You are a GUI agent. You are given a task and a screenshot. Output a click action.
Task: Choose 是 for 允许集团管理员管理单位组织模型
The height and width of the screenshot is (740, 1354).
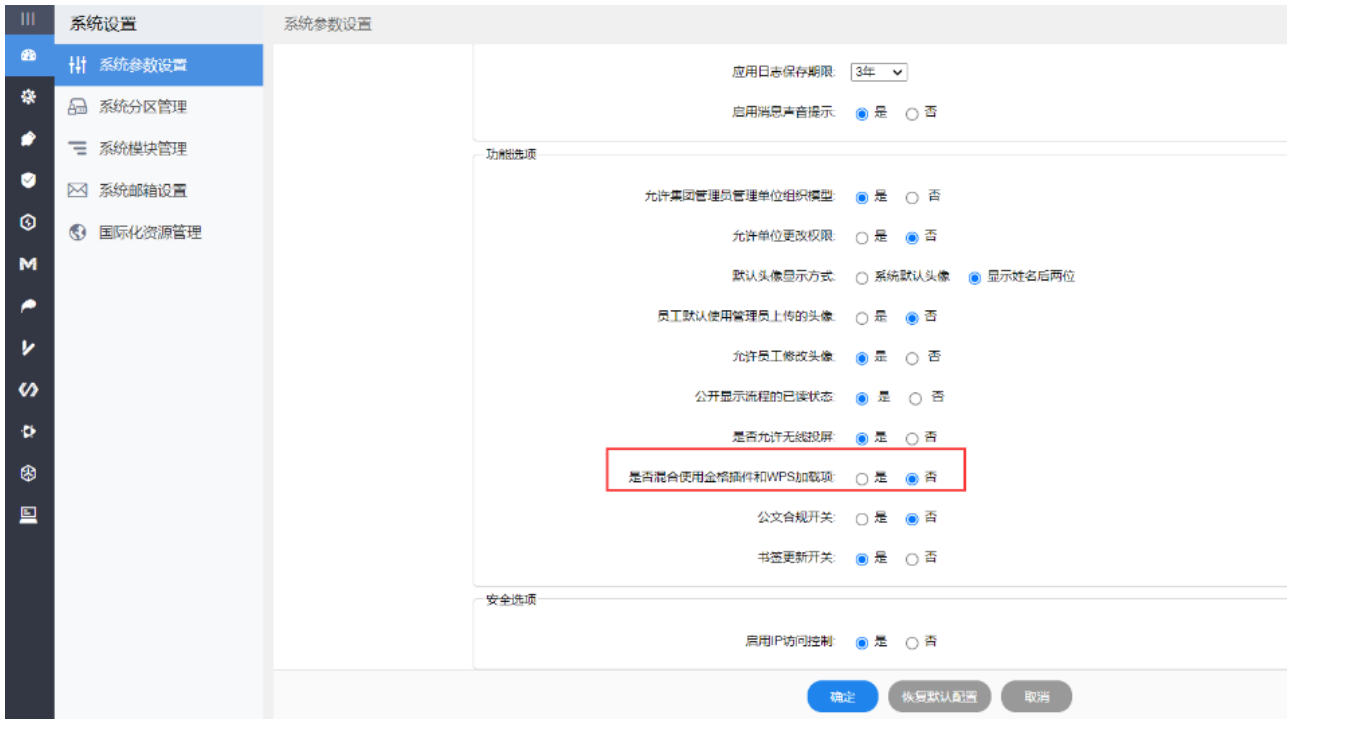coord(862,198)
